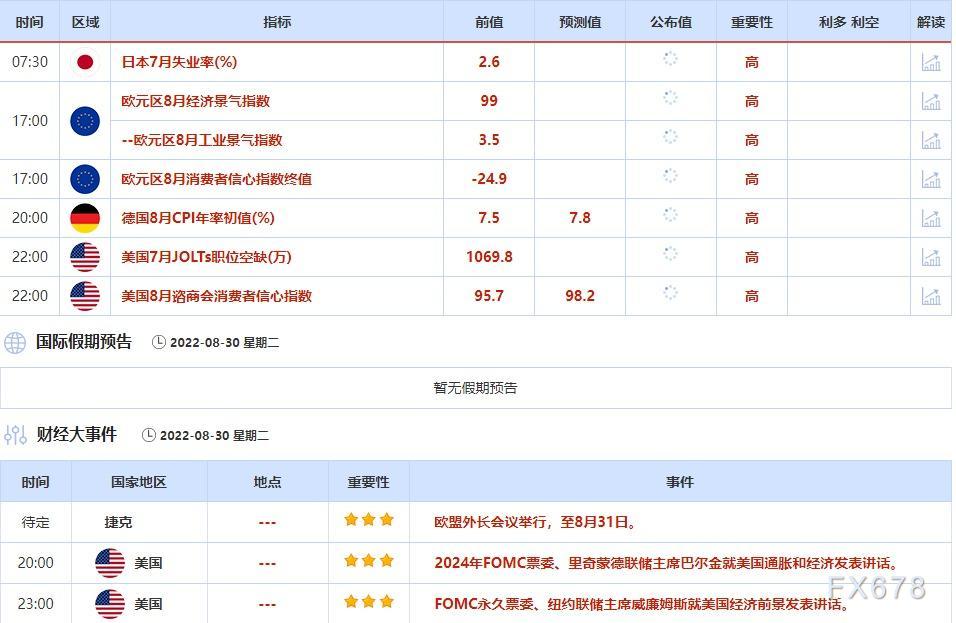Image resolution: width=956 pixels, height=623 pixels.
Task: Click the slider icon beside 财经大事件
Action: pyautogui.click(x=15, y=435)
